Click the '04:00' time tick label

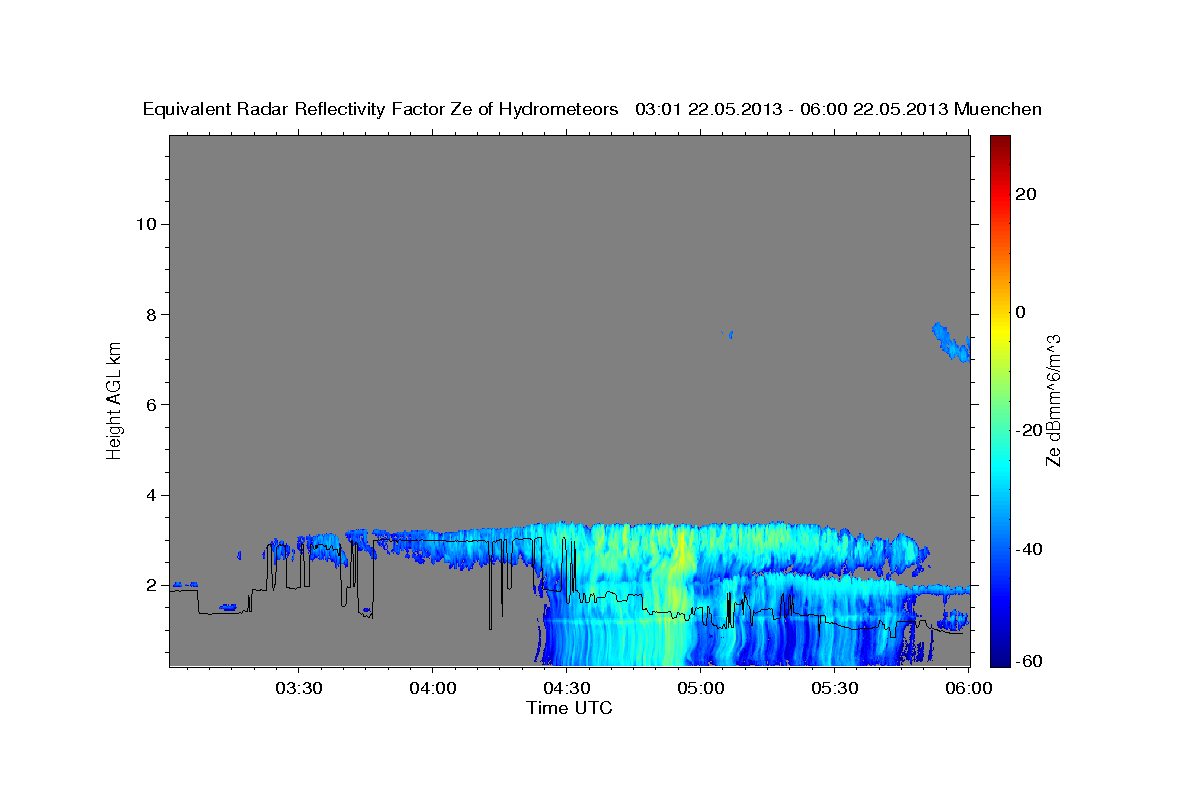[x=433, y=688]
